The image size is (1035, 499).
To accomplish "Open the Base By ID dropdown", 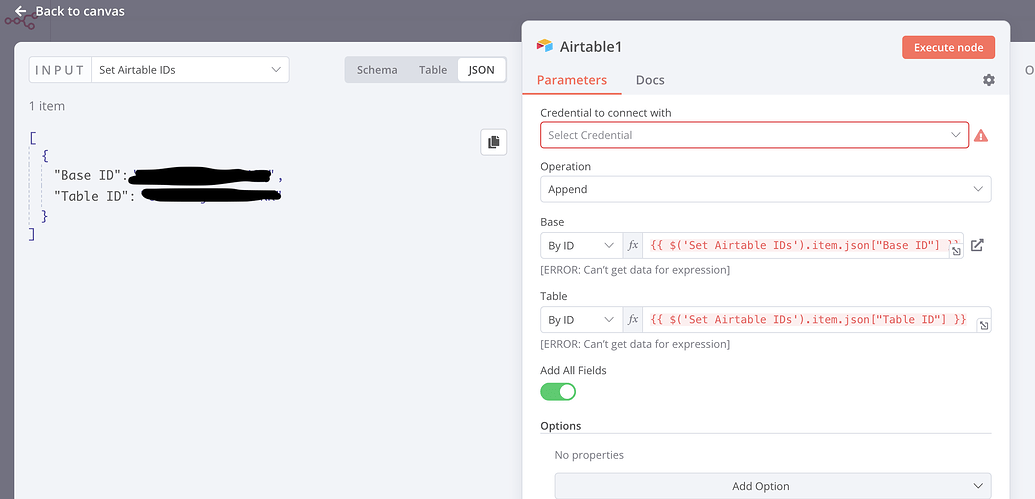I will [581, 245].
